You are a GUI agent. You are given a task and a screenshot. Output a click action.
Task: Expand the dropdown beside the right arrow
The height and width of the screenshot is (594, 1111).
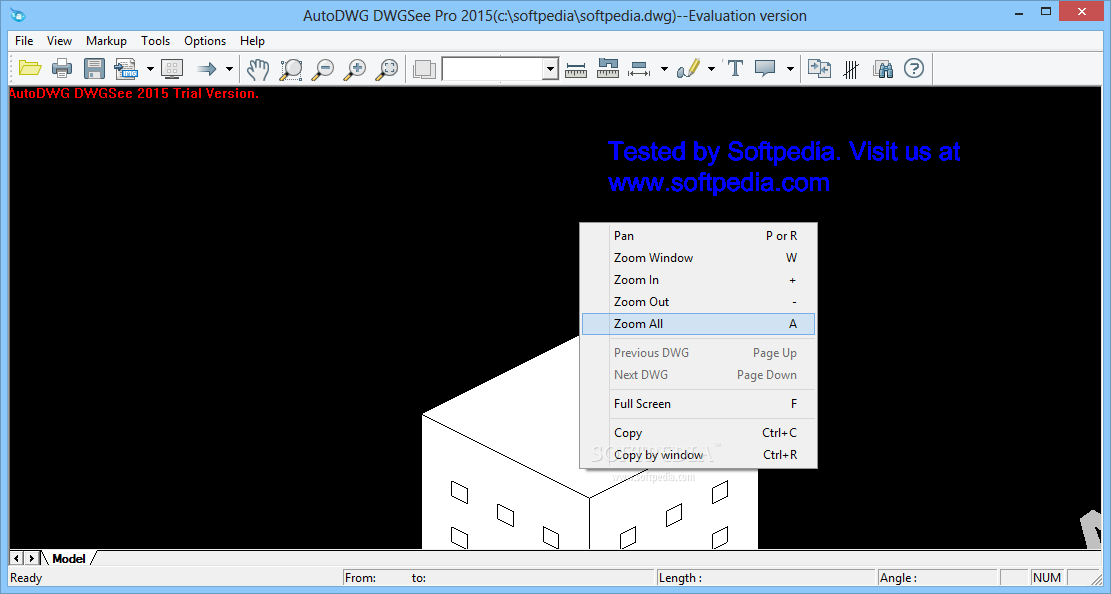(230, 69)
